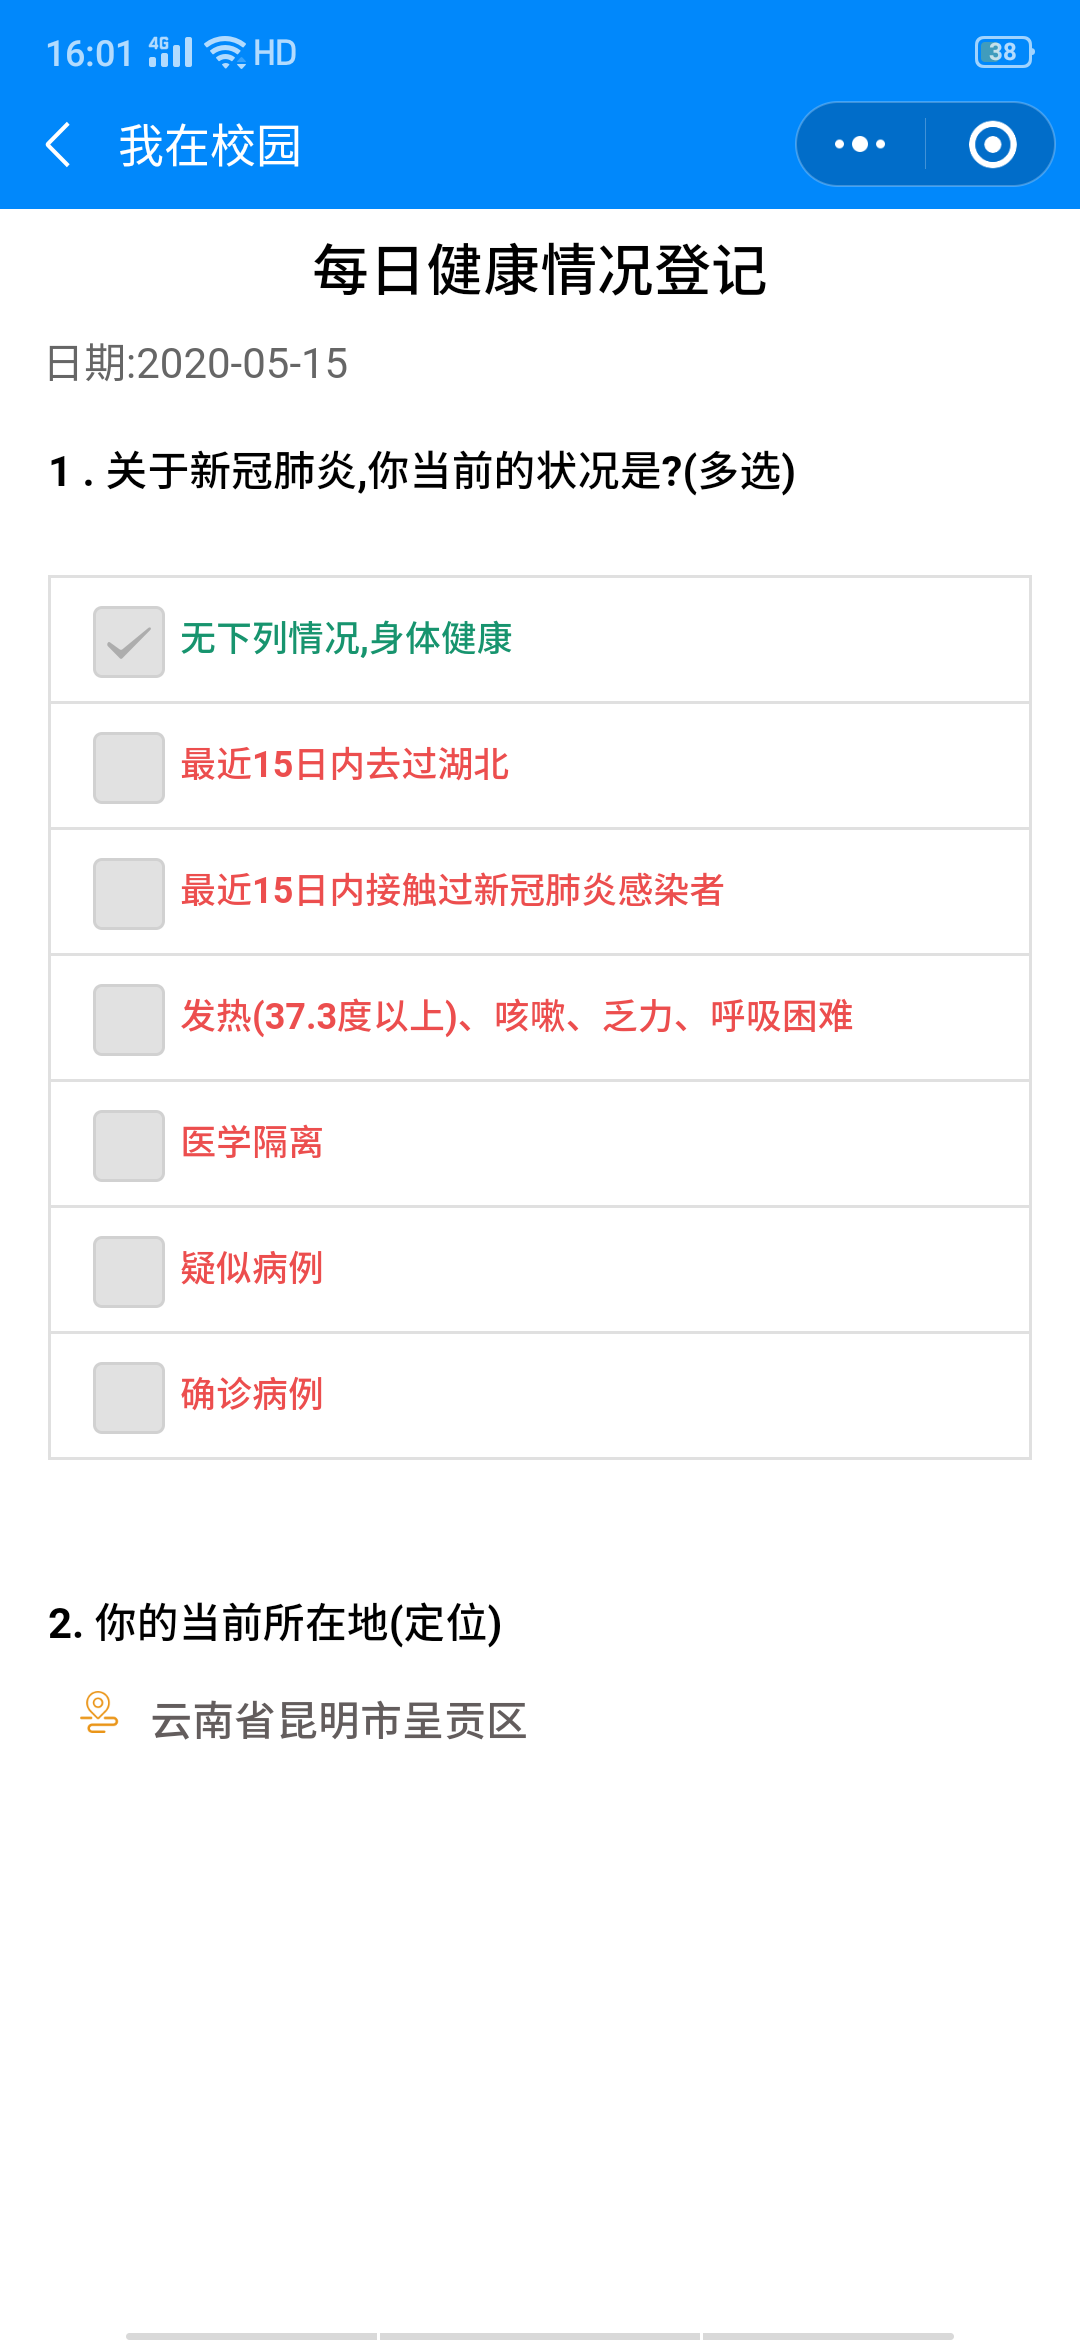Check the visited Hubei checkbox

(x=129, y=768)
